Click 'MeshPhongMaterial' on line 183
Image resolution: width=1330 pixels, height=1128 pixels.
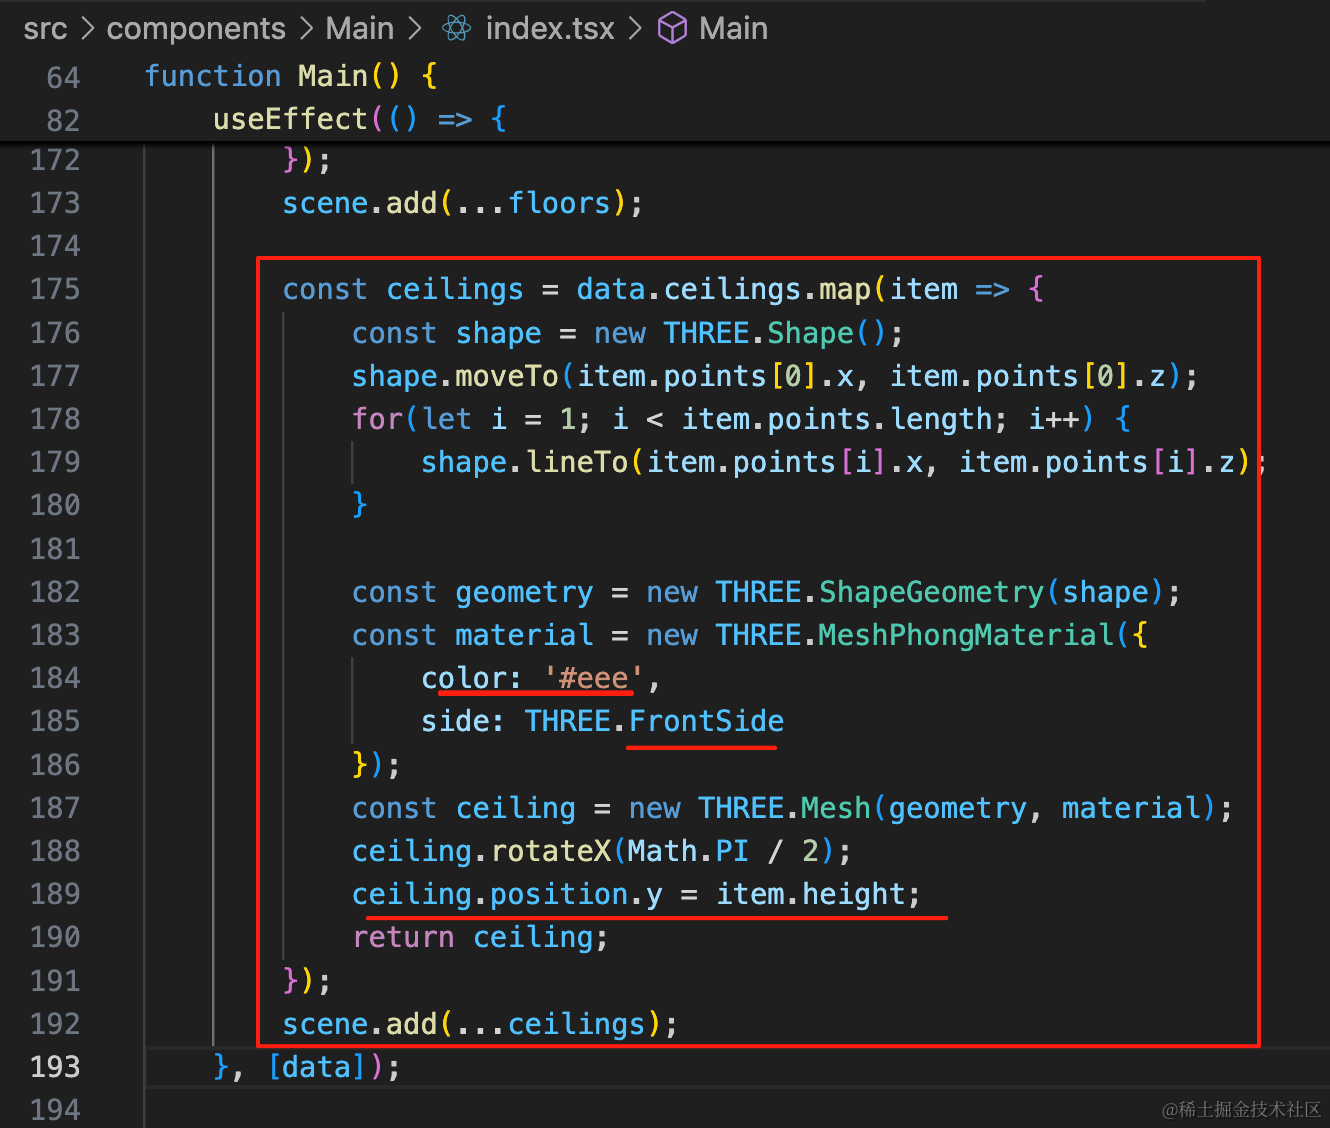(x=966, y=635)
